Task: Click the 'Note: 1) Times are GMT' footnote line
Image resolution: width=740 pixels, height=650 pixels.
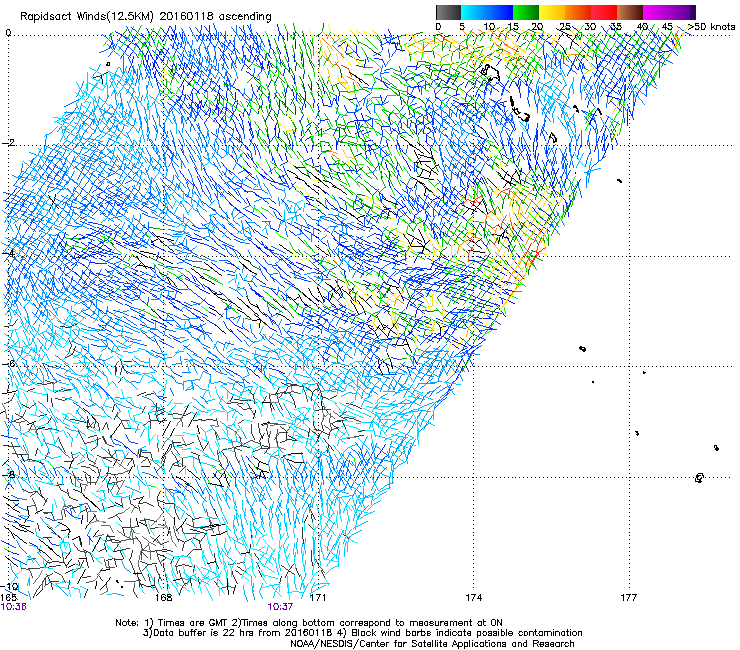Action: 309,623
